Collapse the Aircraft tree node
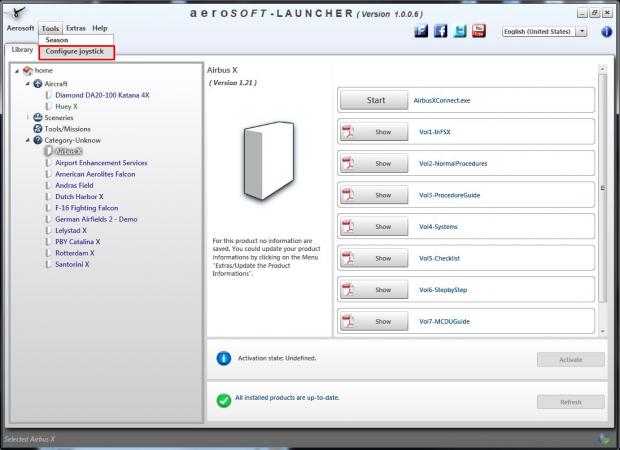This screenshot has width=620, height=450. click(x=28, y=83)
